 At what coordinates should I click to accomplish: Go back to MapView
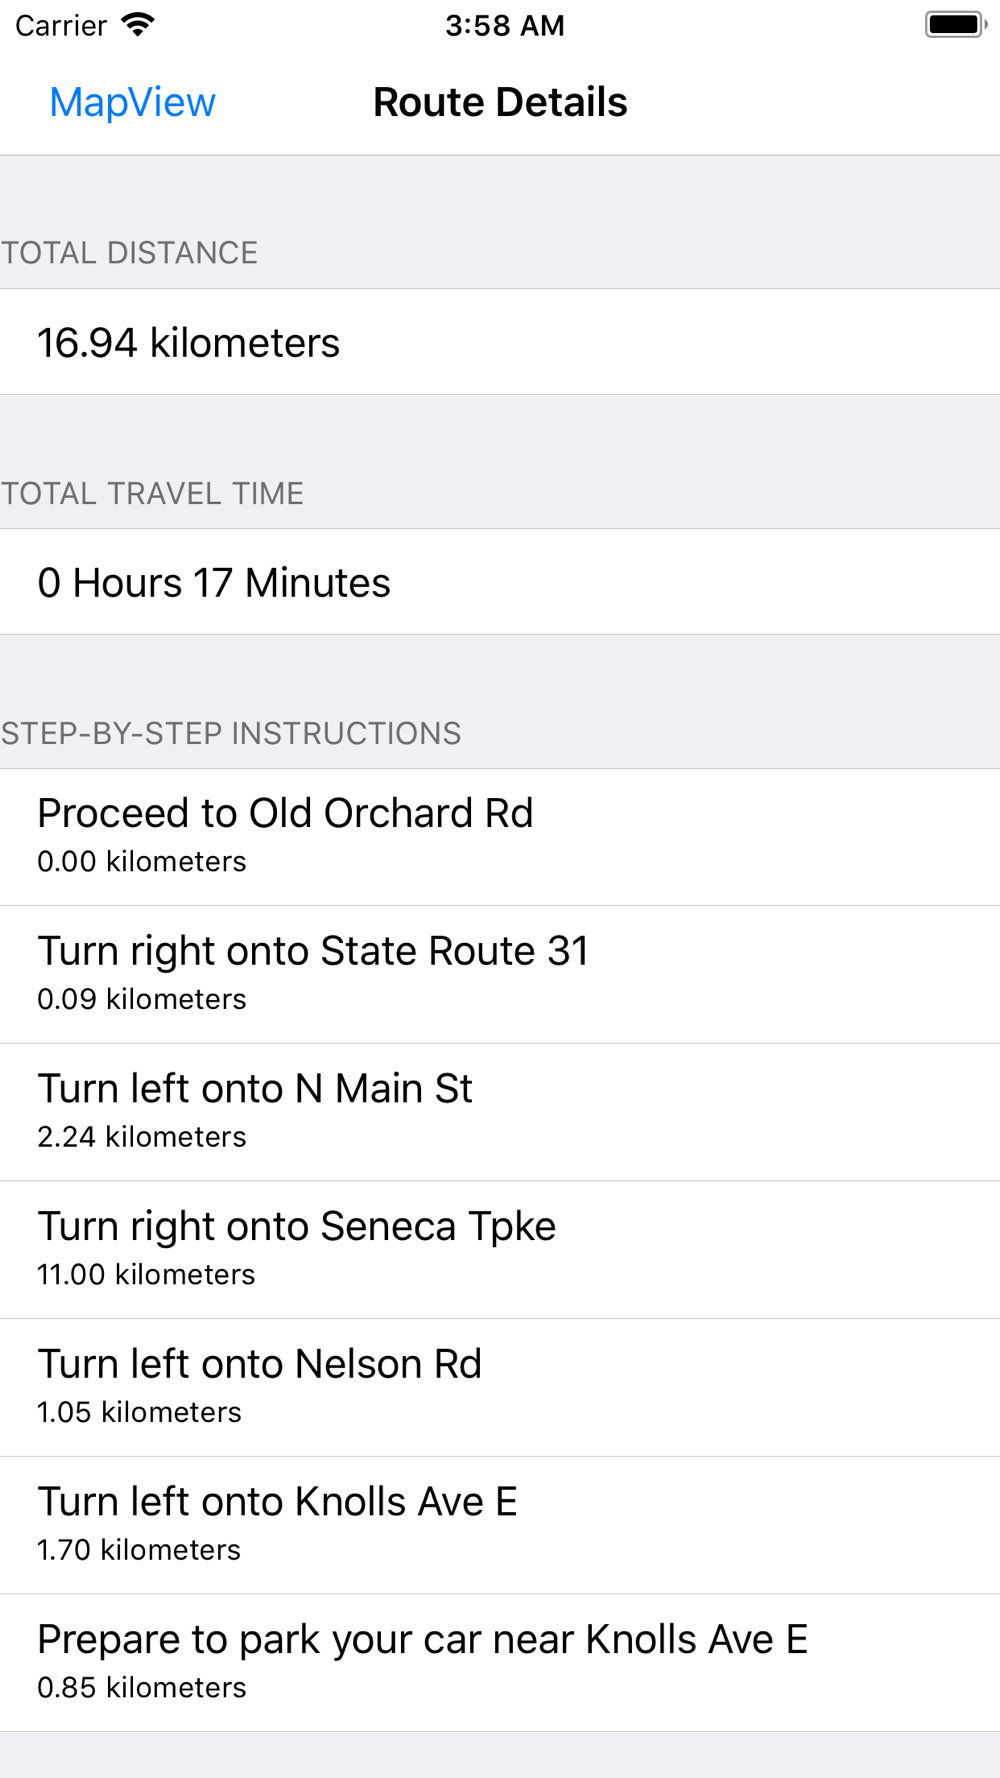point(132,102)
